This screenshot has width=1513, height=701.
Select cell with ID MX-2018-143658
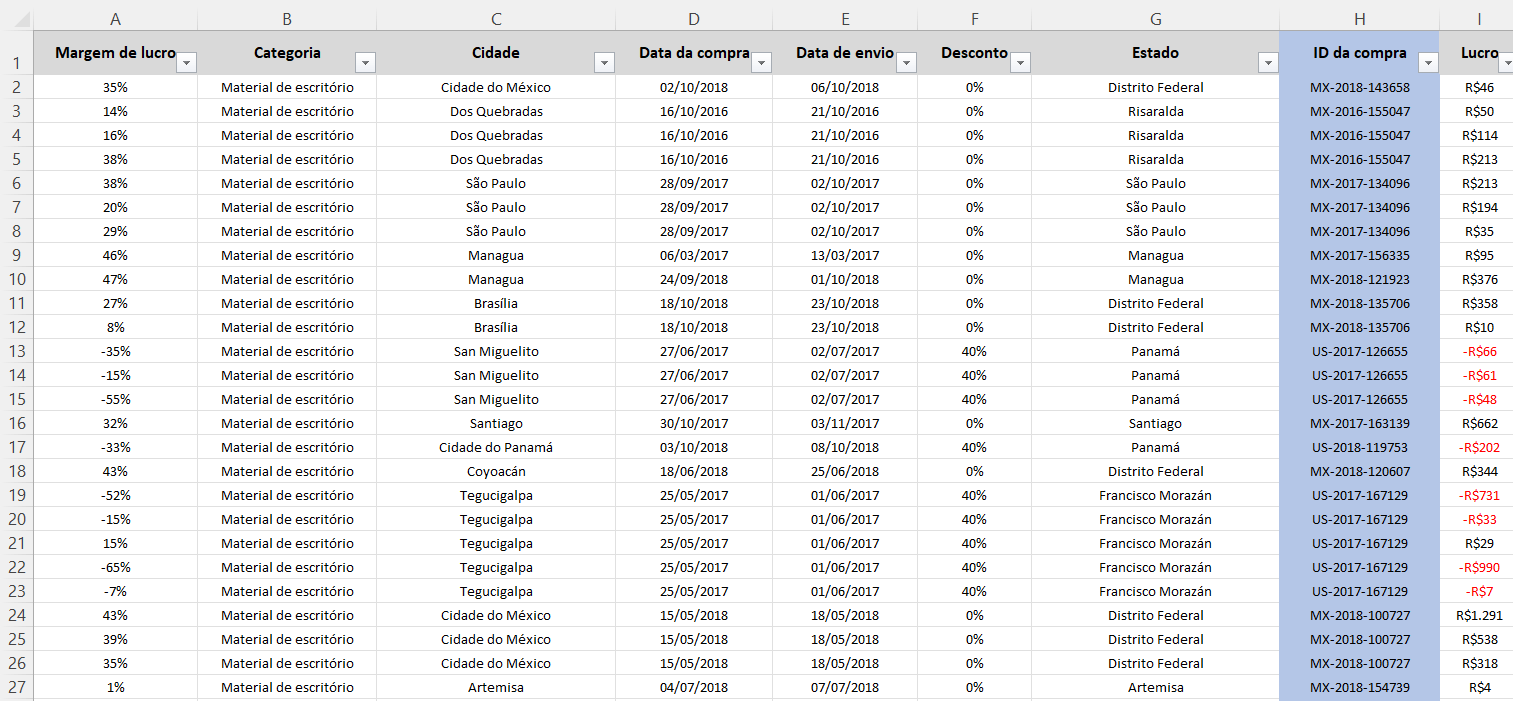(1360, 87)
